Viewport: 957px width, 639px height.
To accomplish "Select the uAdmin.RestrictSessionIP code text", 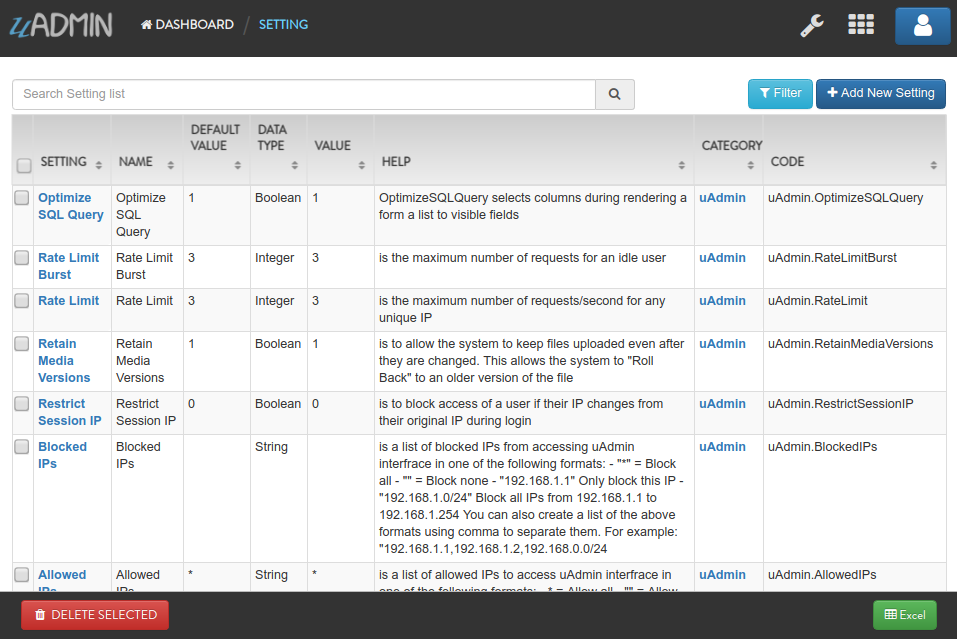I will click(x=840, y=403).
